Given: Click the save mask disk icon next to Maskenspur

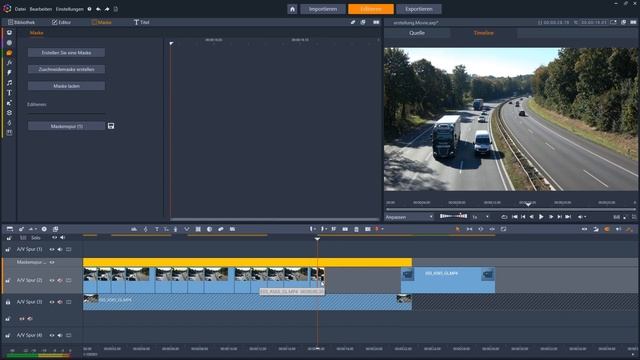Looking at the screenshot, I should [x=111, y=126].
